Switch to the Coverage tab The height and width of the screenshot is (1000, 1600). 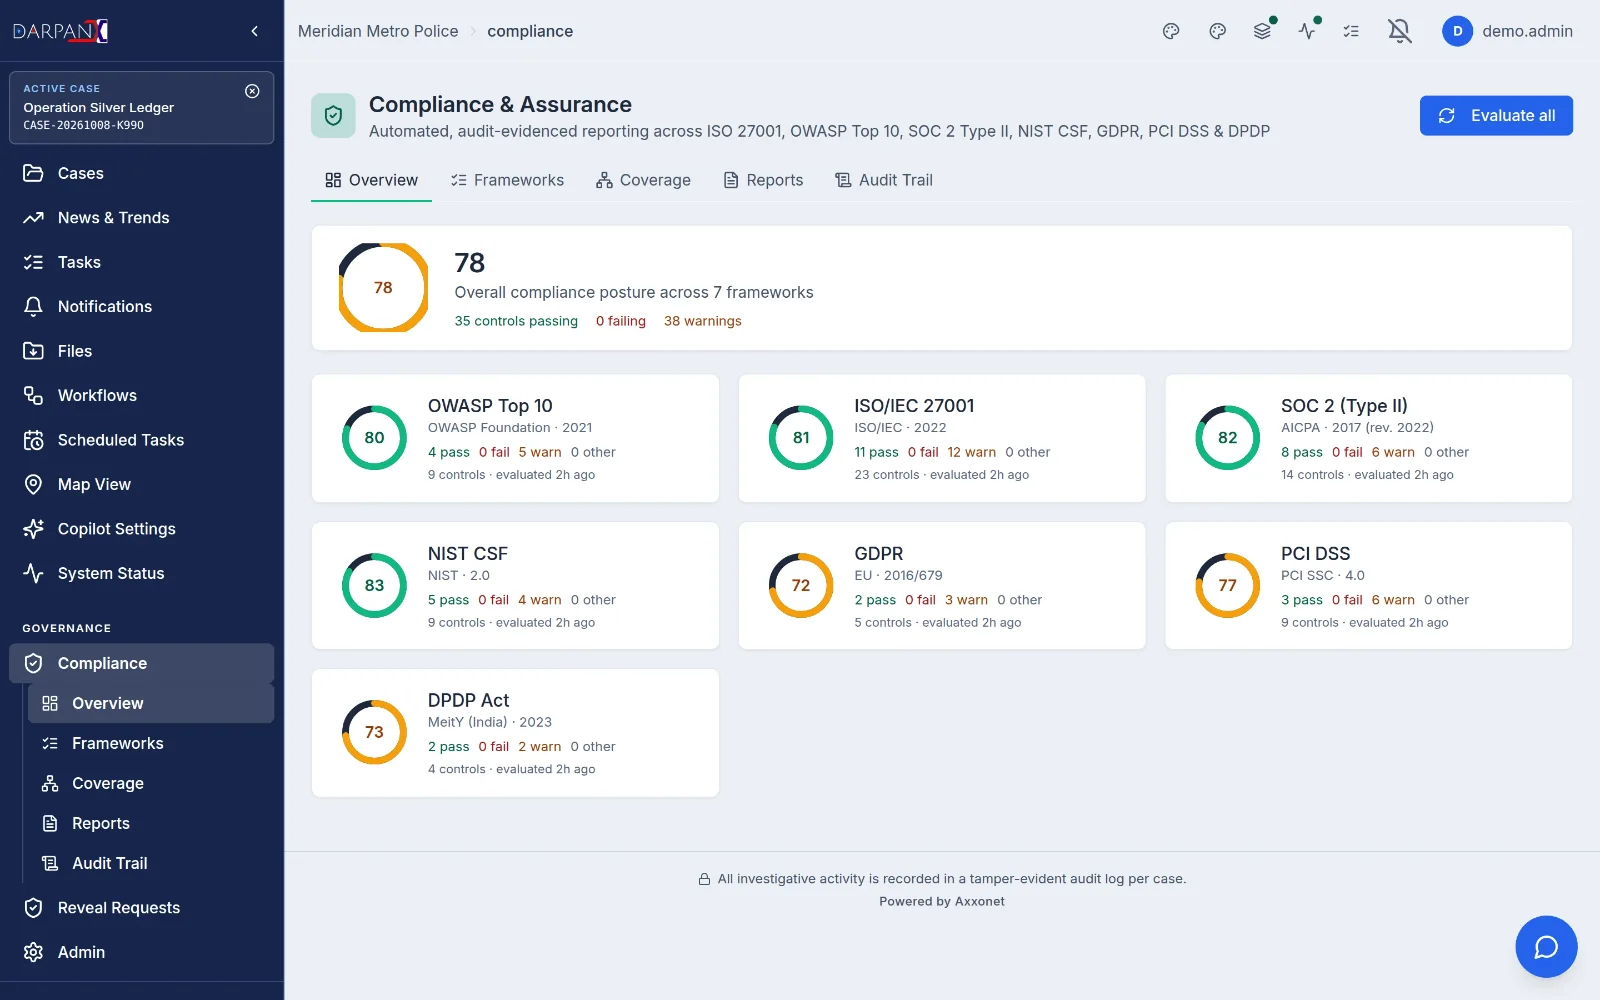(x=643, y=180)
